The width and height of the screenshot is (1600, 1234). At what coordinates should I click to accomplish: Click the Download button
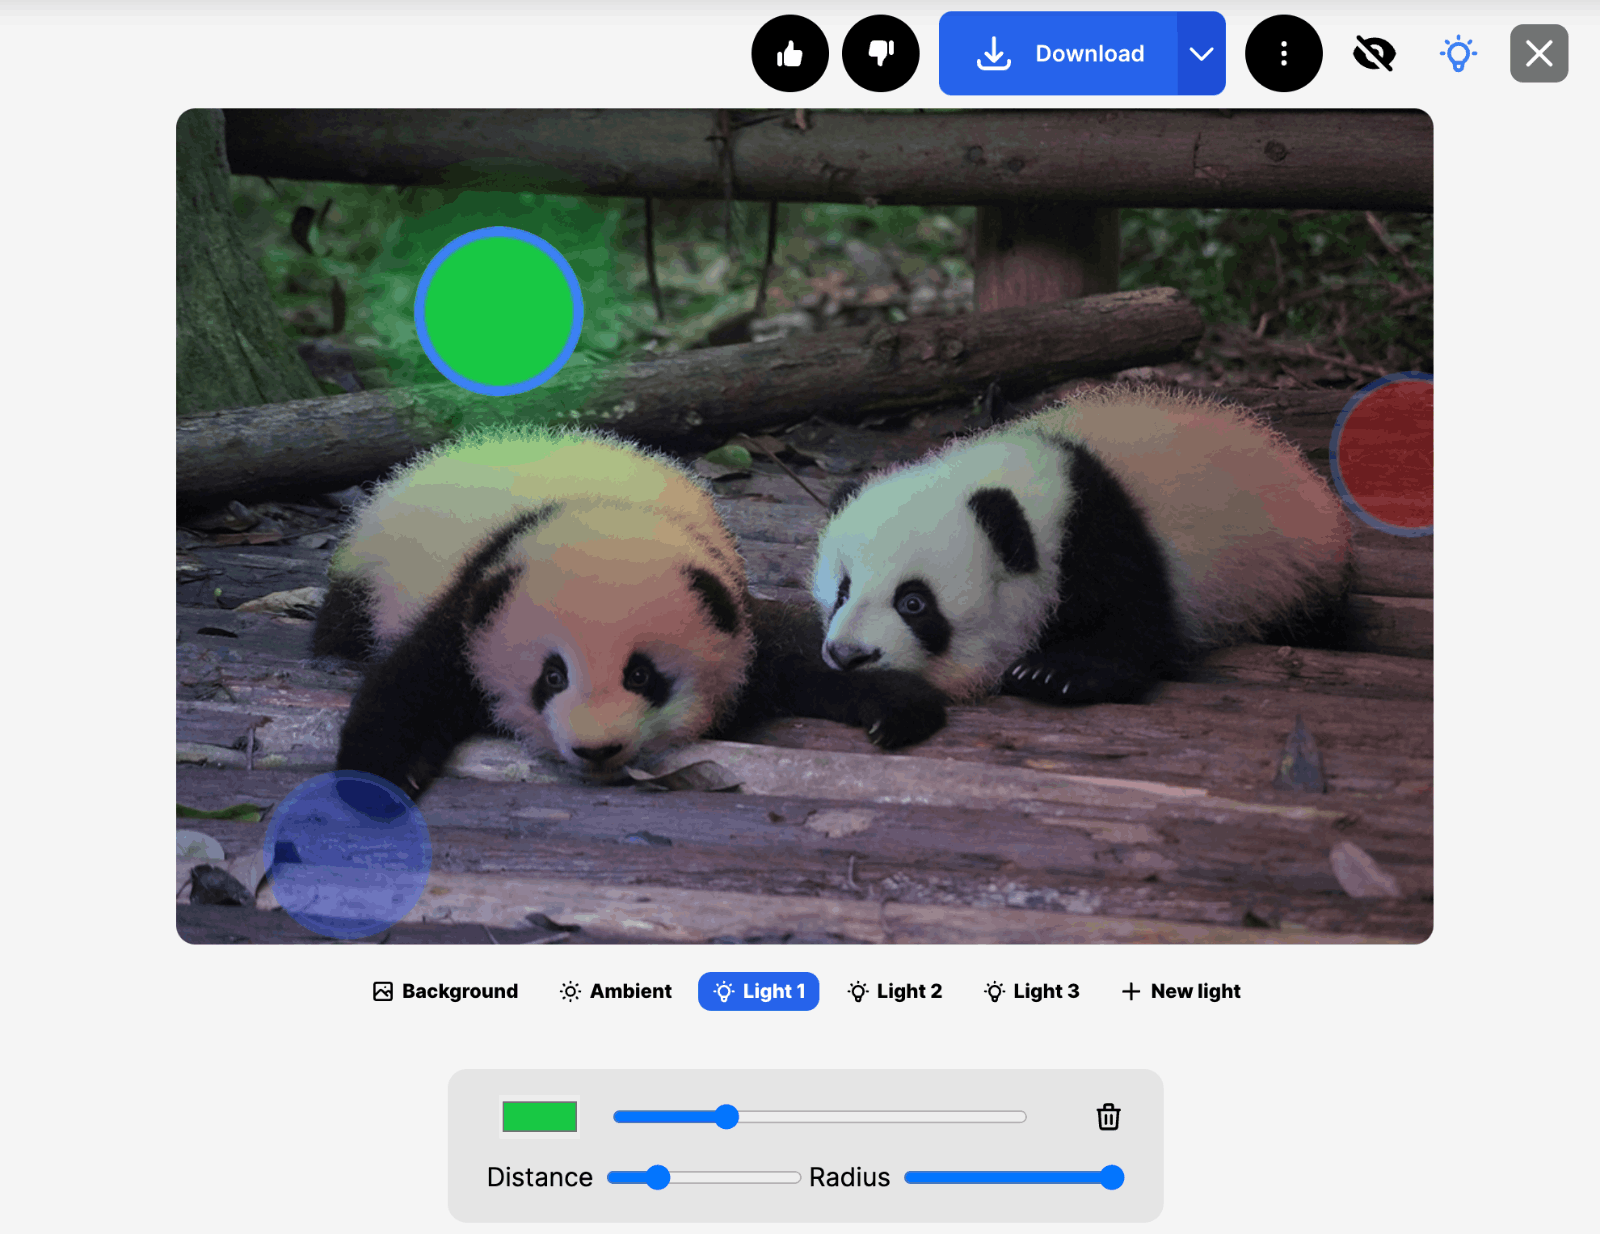[x=1059, y=54]
